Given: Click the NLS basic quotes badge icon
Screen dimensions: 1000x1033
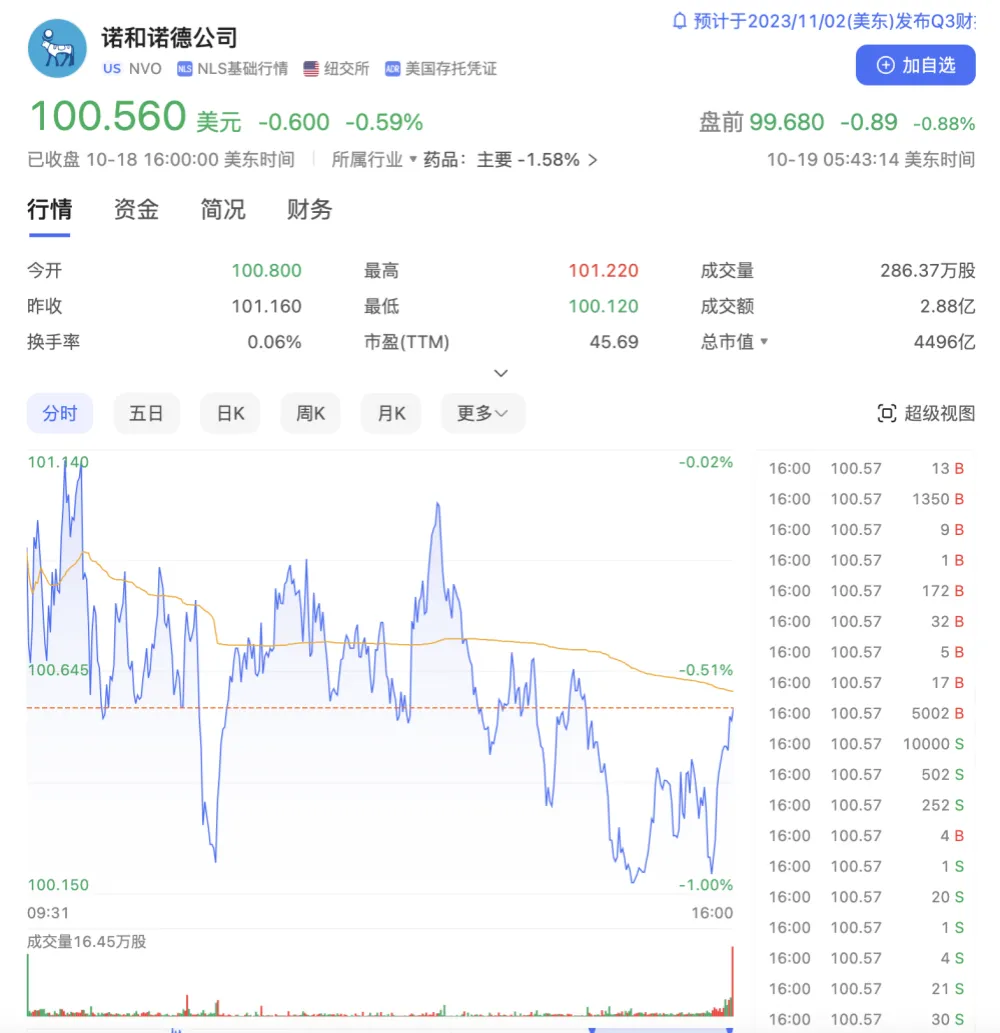Looking at the screenshot, I should 184,69.
